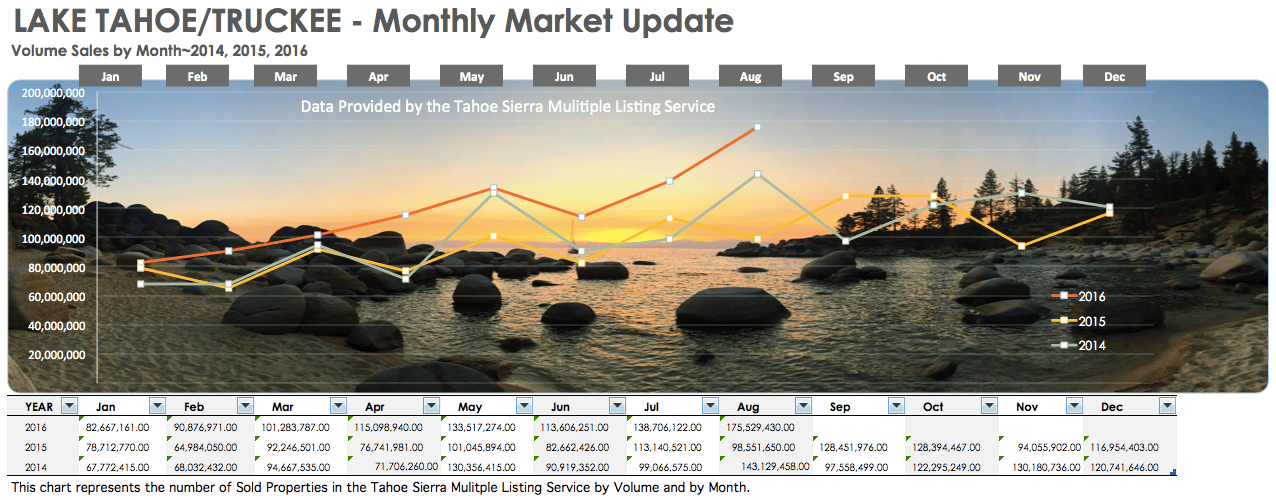
Task: Click the chart description footnote text
Action: pos(379,488)
